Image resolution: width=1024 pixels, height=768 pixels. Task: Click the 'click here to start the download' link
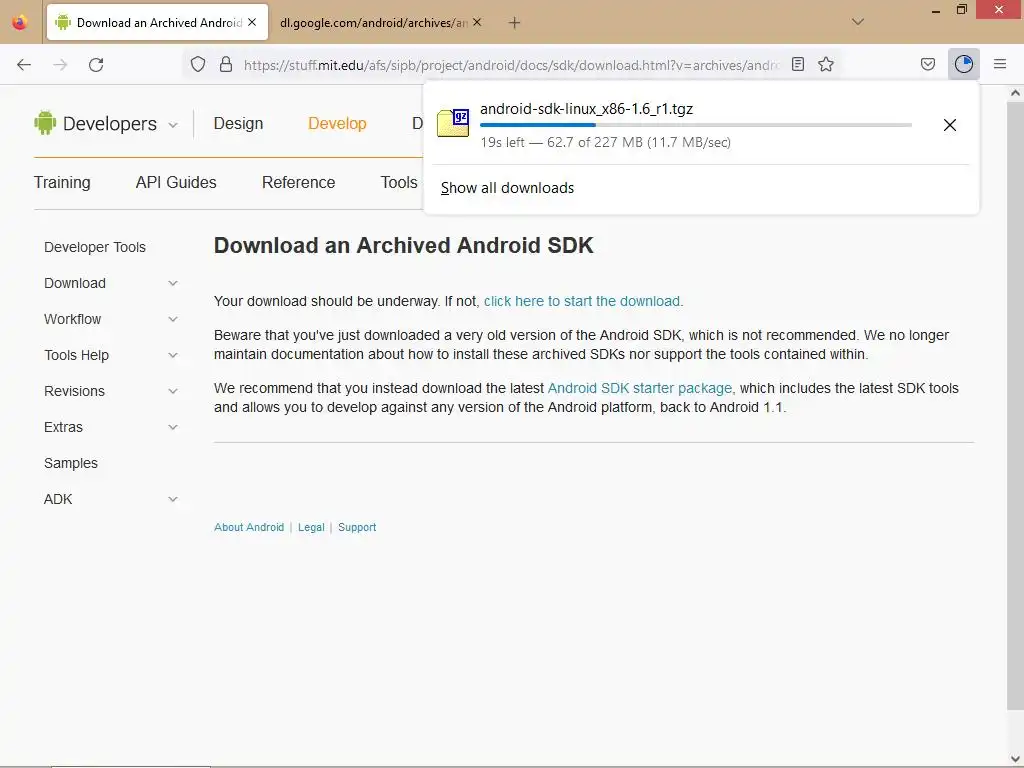coord(582,301)
